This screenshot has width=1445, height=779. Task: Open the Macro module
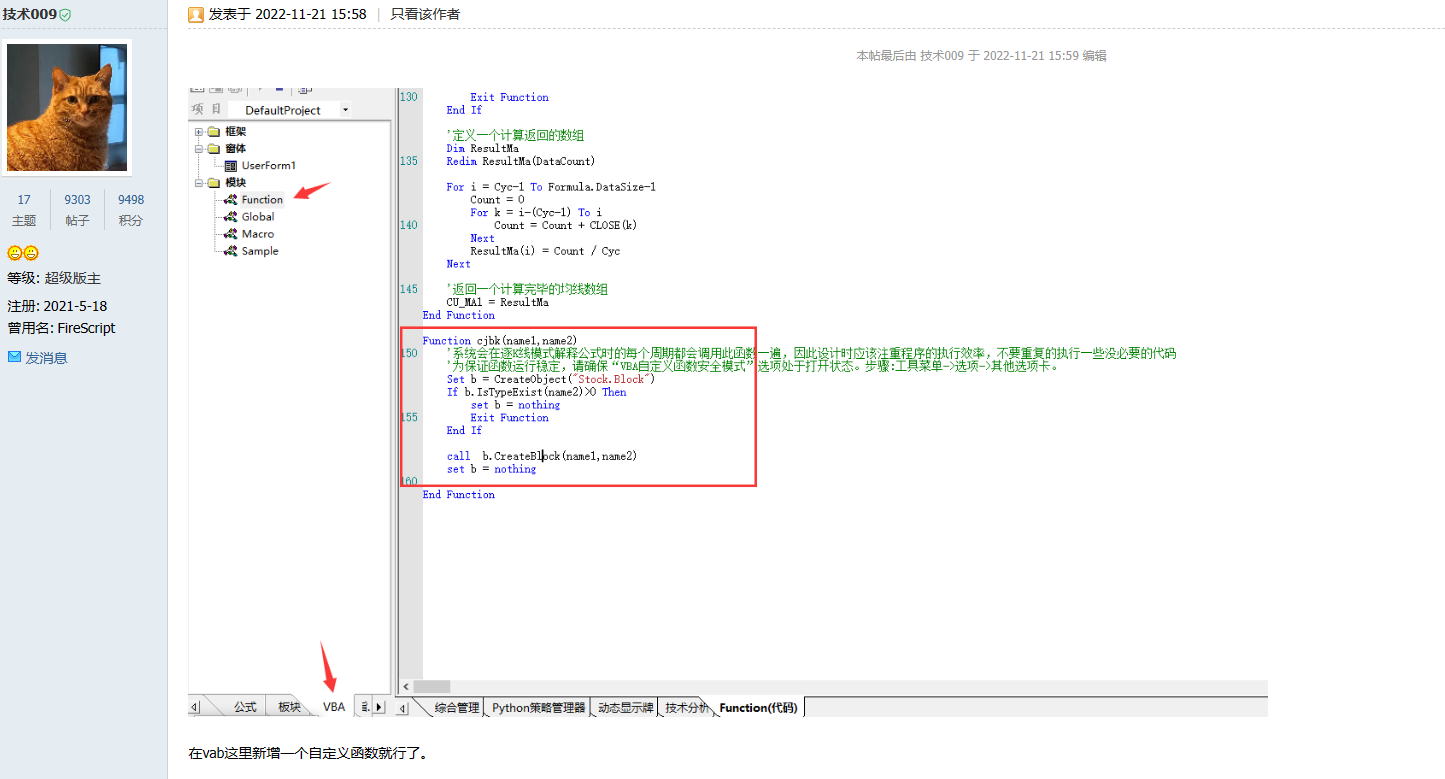pos(258,234)
